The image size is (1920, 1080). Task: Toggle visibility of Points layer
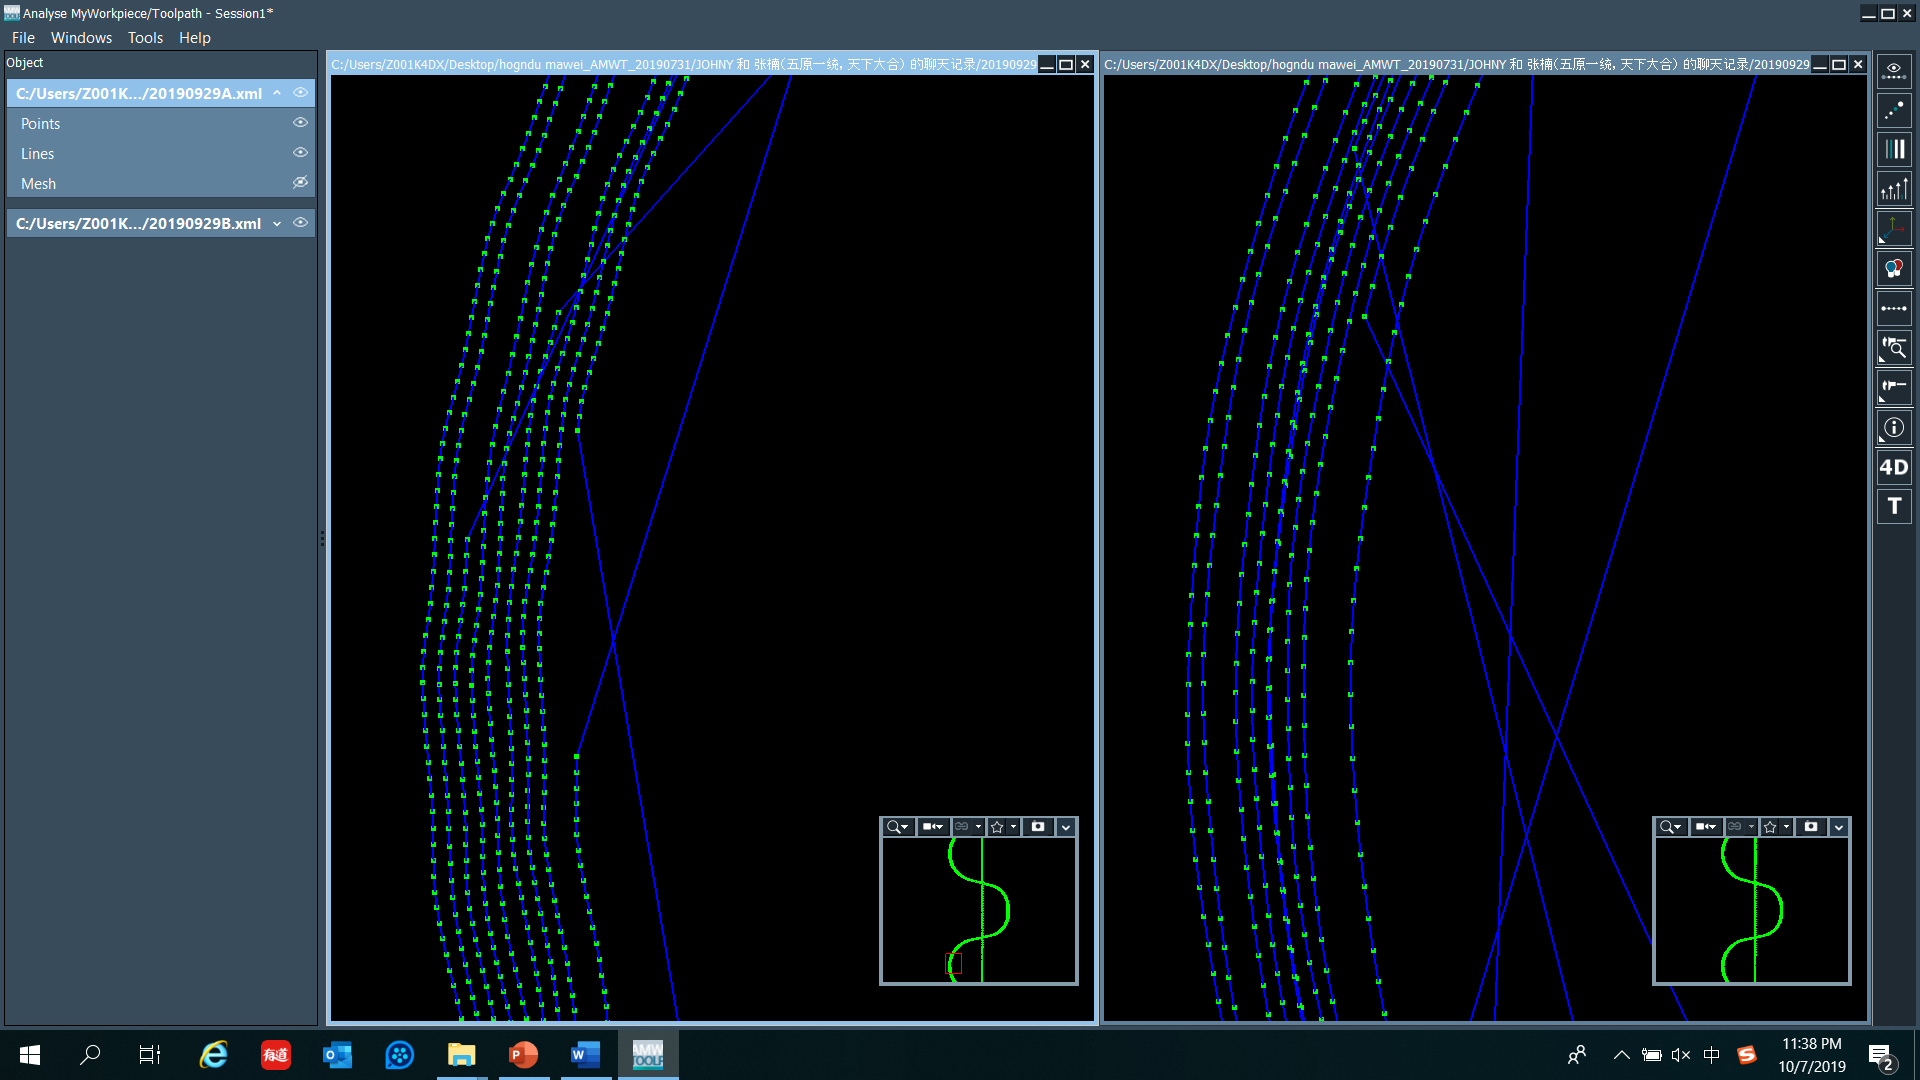point(300,123)
